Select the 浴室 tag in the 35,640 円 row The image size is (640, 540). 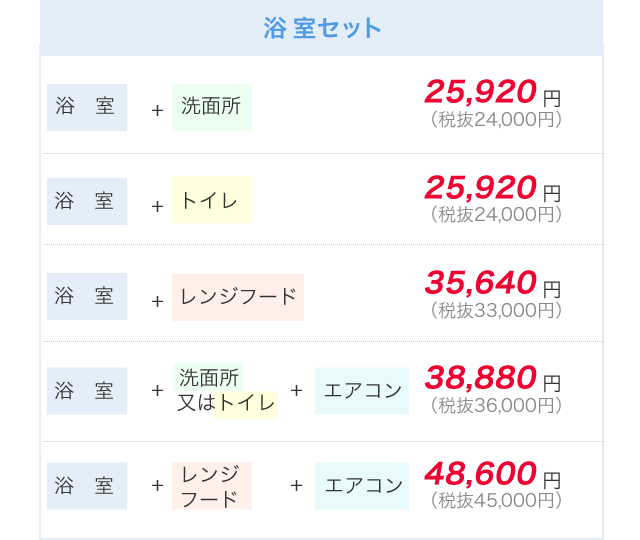87,297
